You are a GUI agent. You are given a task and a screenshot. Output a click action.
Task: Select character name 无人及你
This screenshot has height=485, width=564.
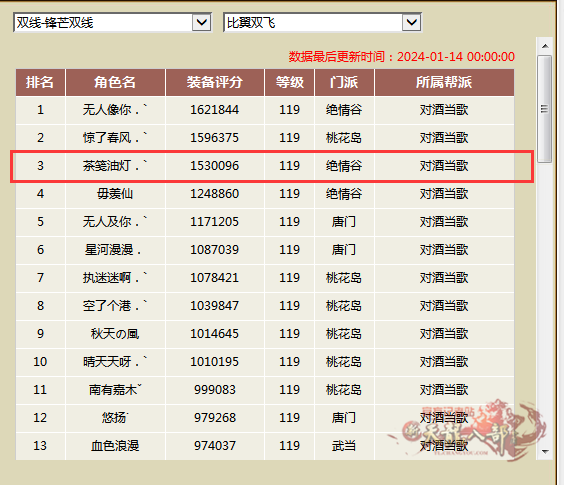pyautogui.click(x=115, y=222)
